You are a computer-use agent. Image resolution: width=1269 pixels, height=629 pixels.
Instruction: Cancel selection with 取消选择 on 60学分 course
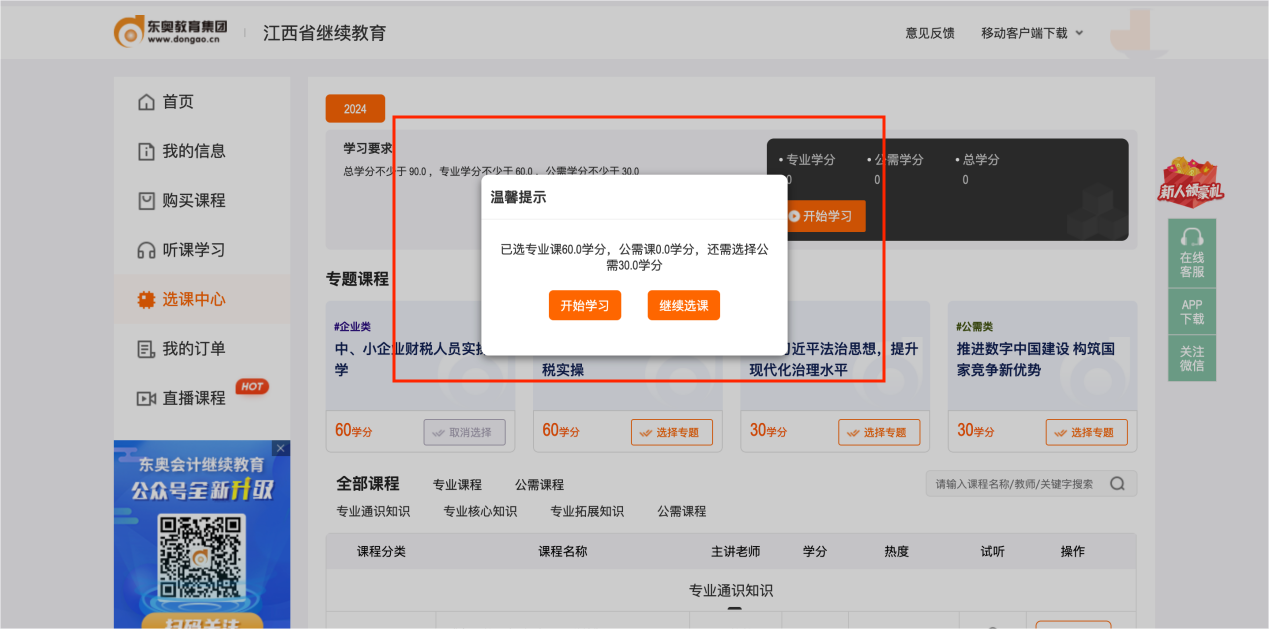coord(466,432)
